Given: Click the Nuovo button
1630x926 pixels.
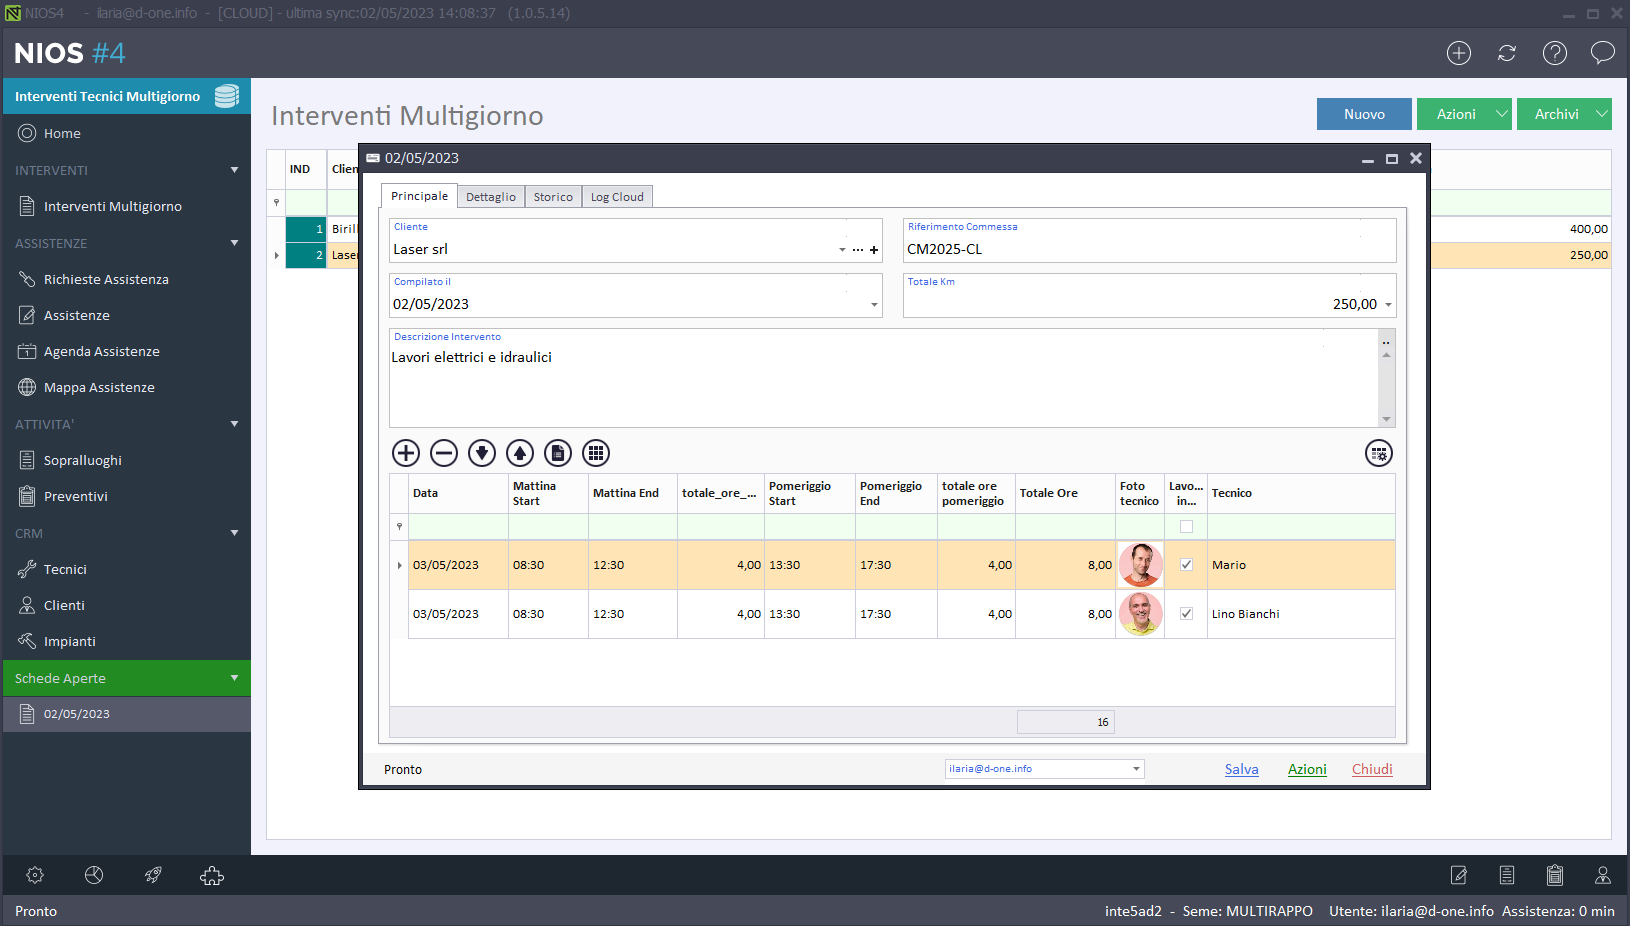Looking at the screenshot, I should coord(1364,114).
